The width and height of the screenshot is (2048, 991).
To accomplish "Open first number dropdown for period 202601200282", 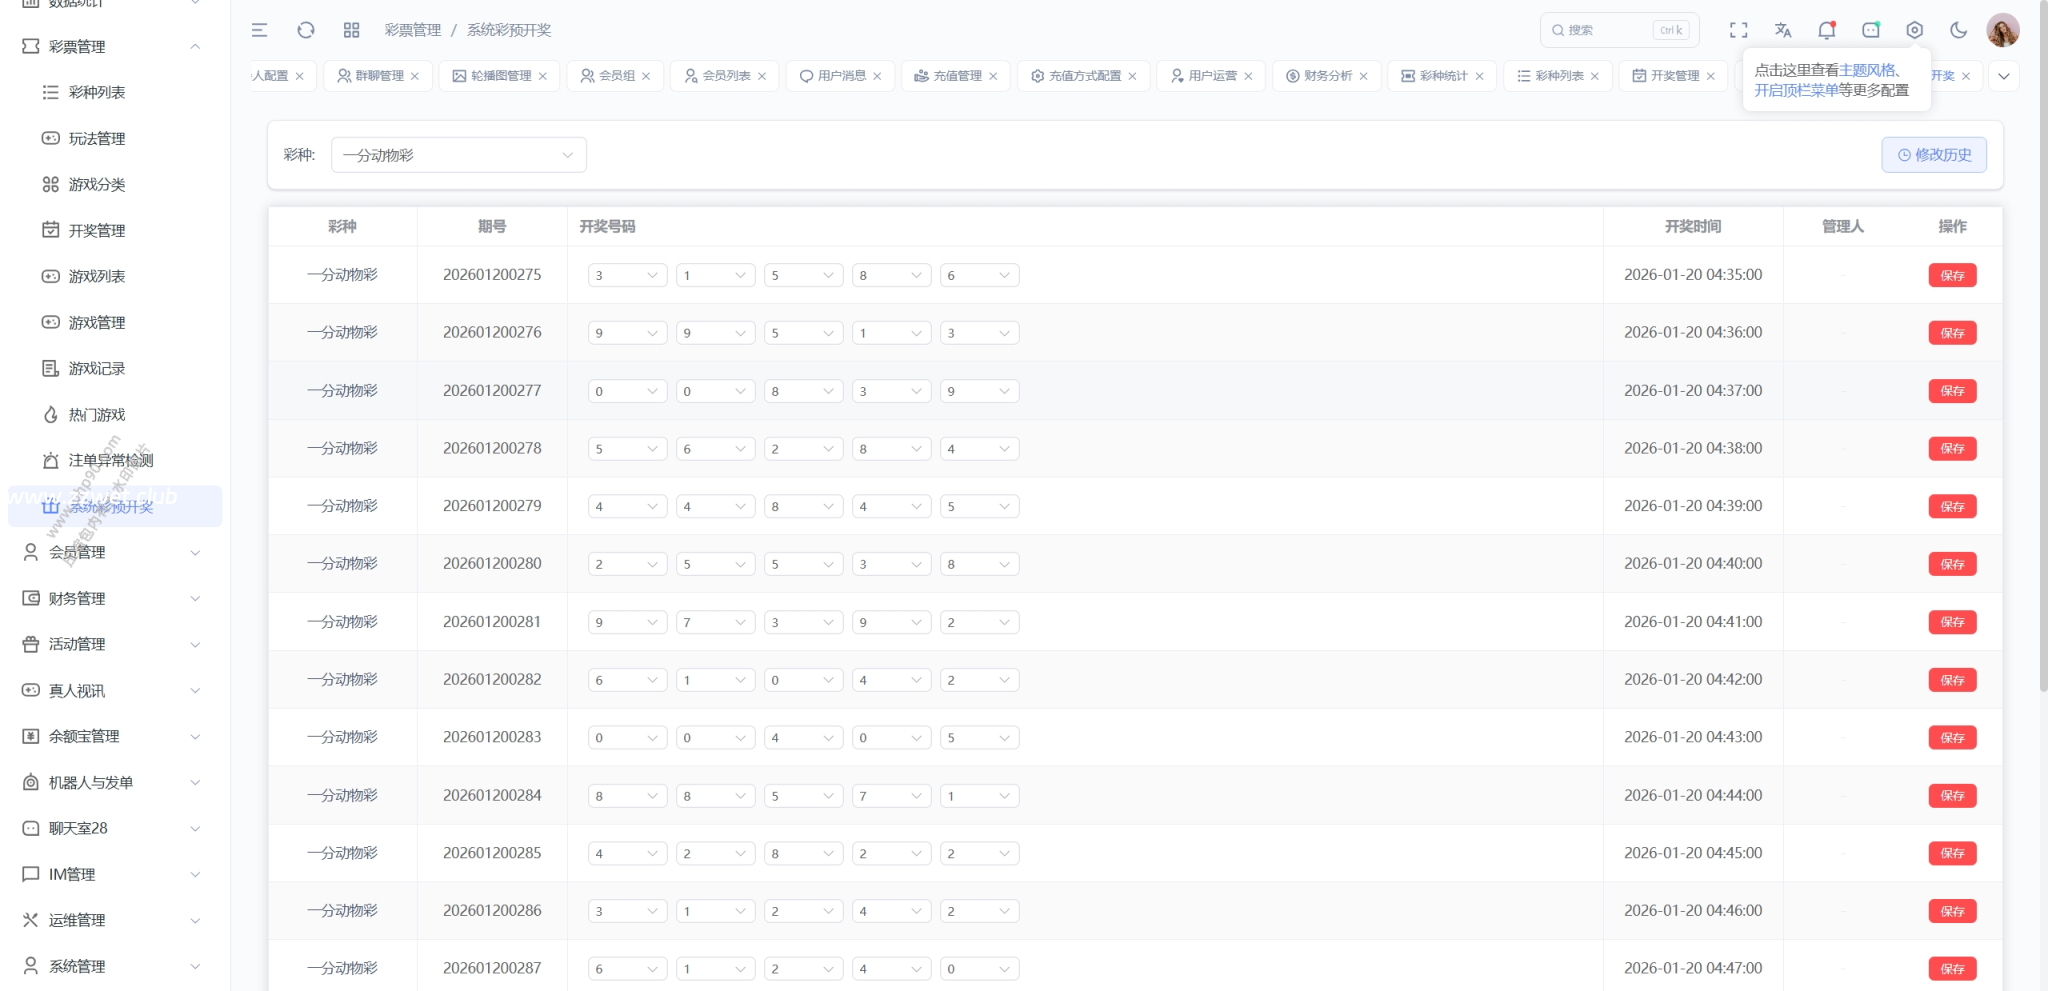I will [x=627, y=680].
